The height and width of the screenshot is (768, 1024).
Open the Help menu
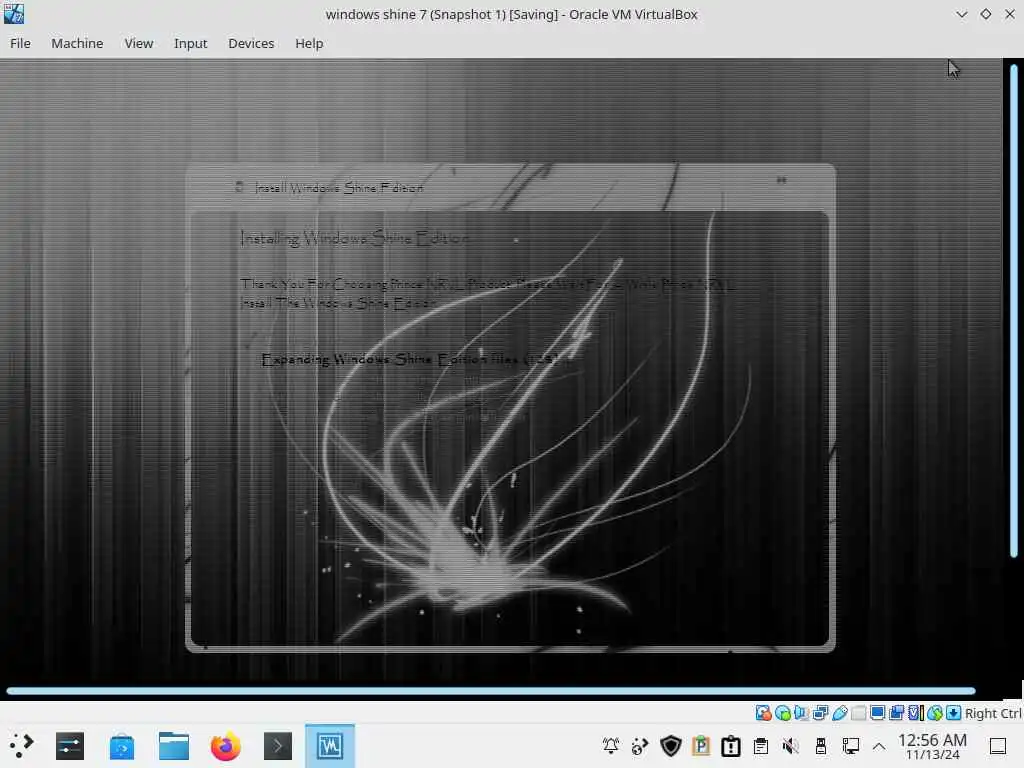pos(309,43)
